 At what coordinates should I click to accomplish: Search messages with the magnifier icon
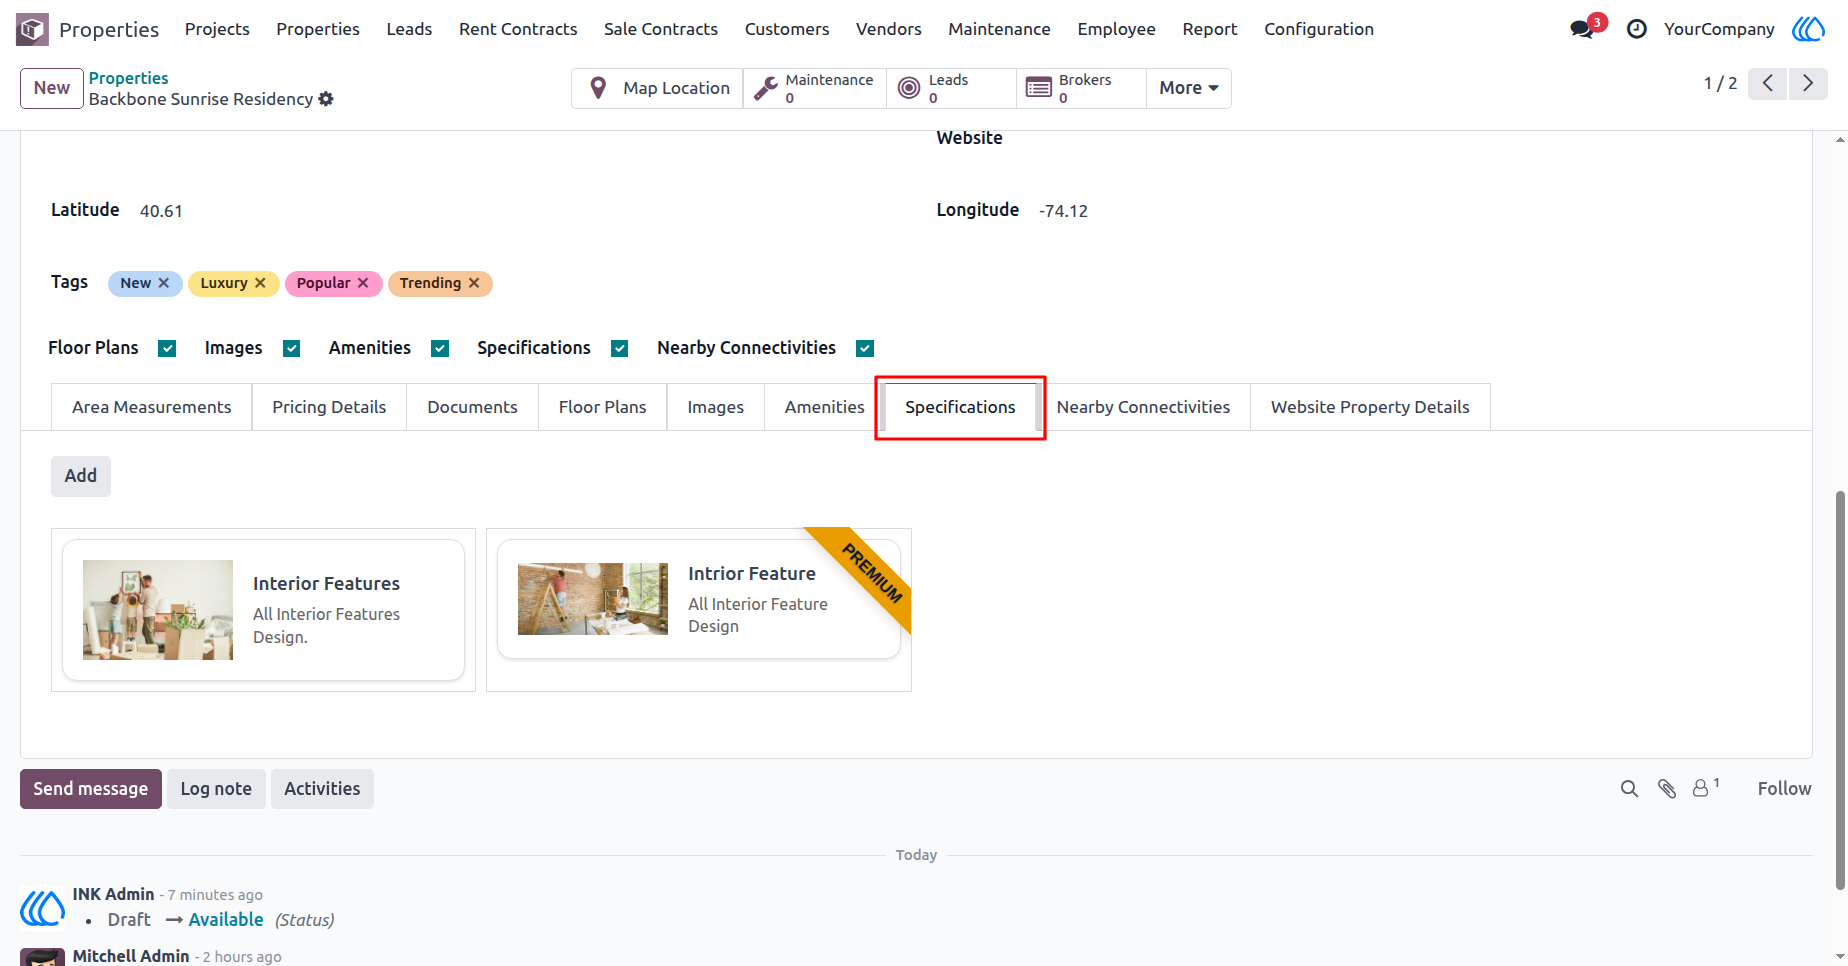pos(1629,789)
